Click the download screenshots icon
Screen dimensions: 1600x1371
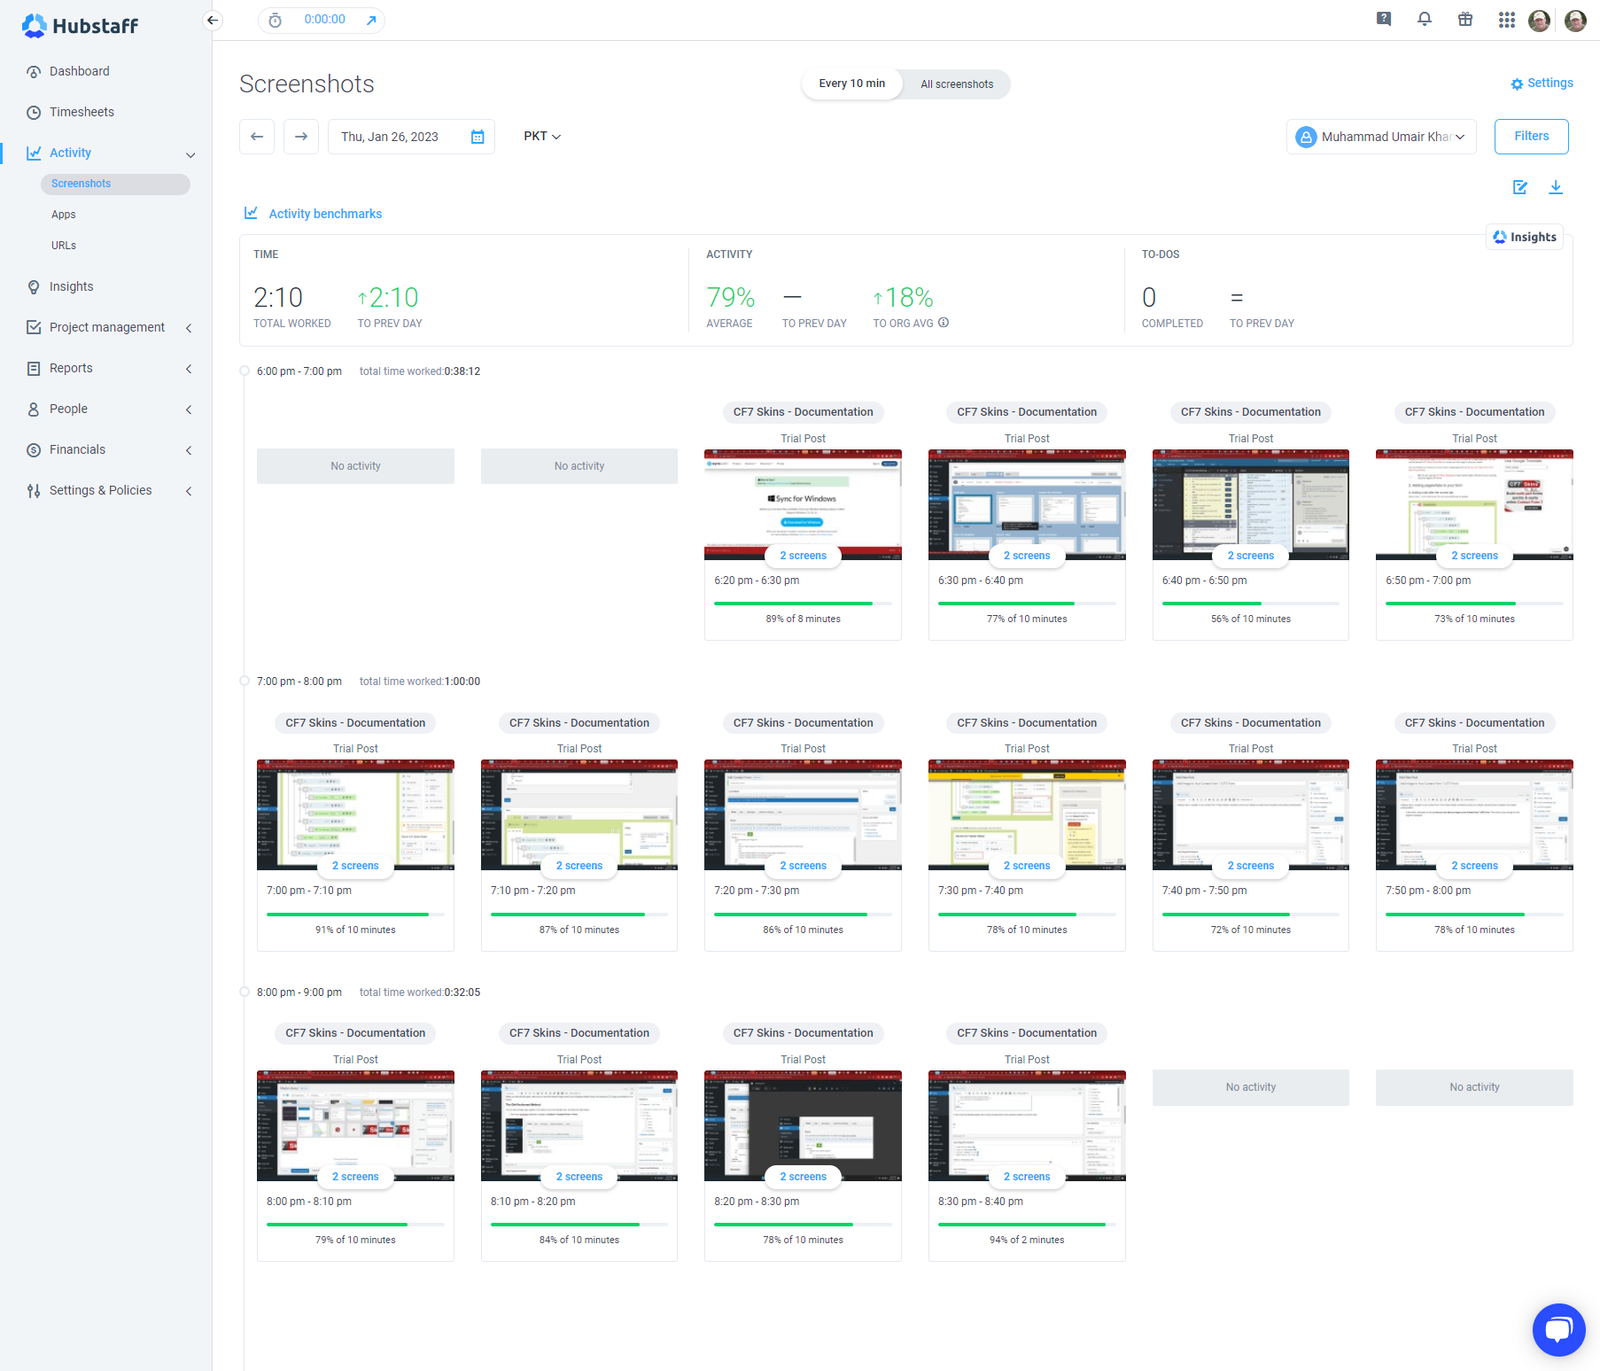1556,187
